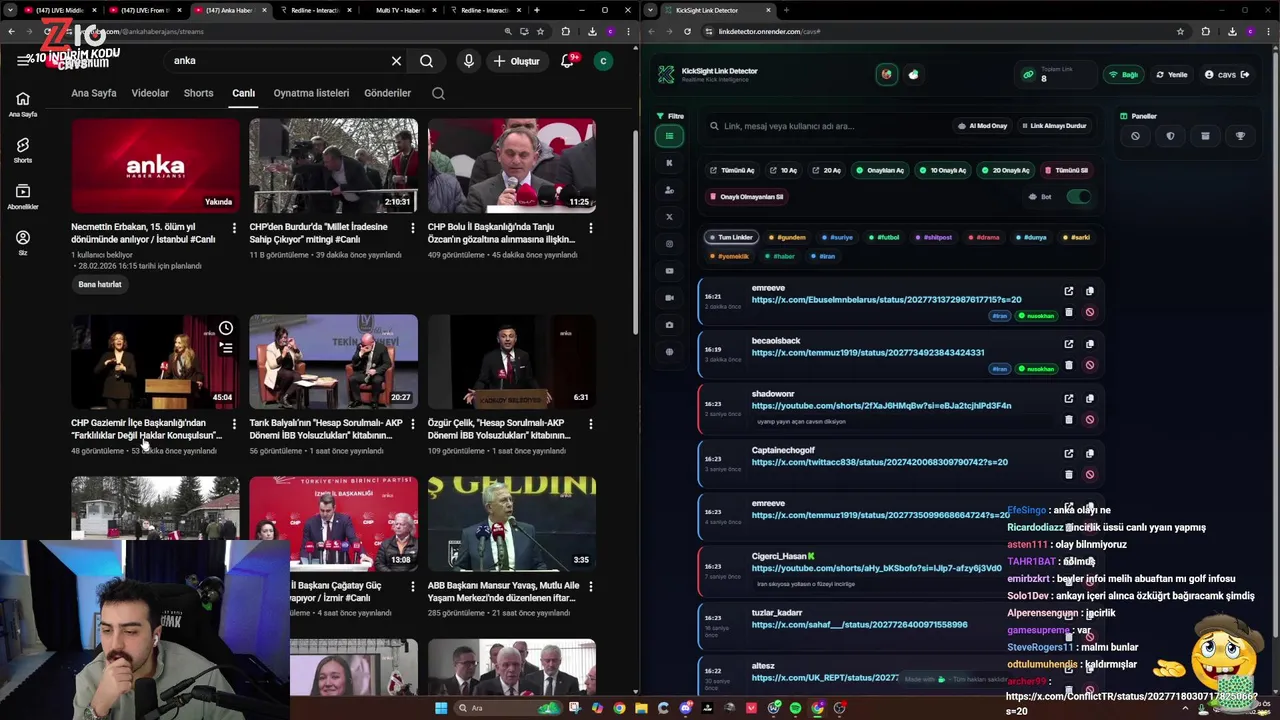Image resolution: width=1280 pixels, height=720 pixels.
Task: Toggle the #drama tag filter
Action: 985,238
